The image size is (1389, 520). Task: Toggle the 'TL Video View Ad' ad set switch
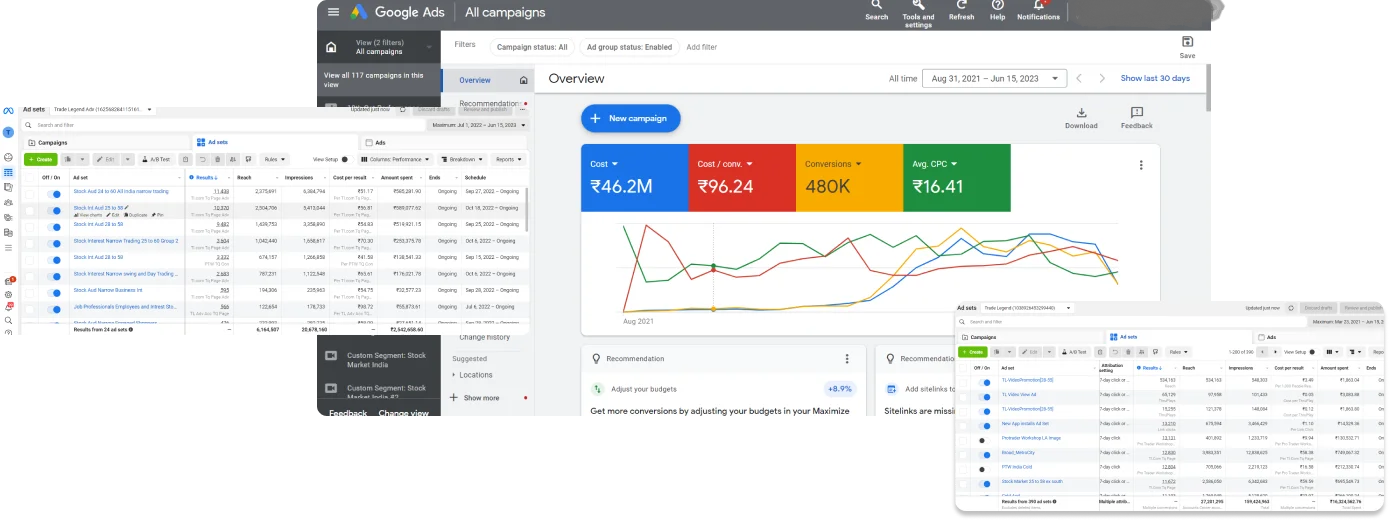coord(986,396)
